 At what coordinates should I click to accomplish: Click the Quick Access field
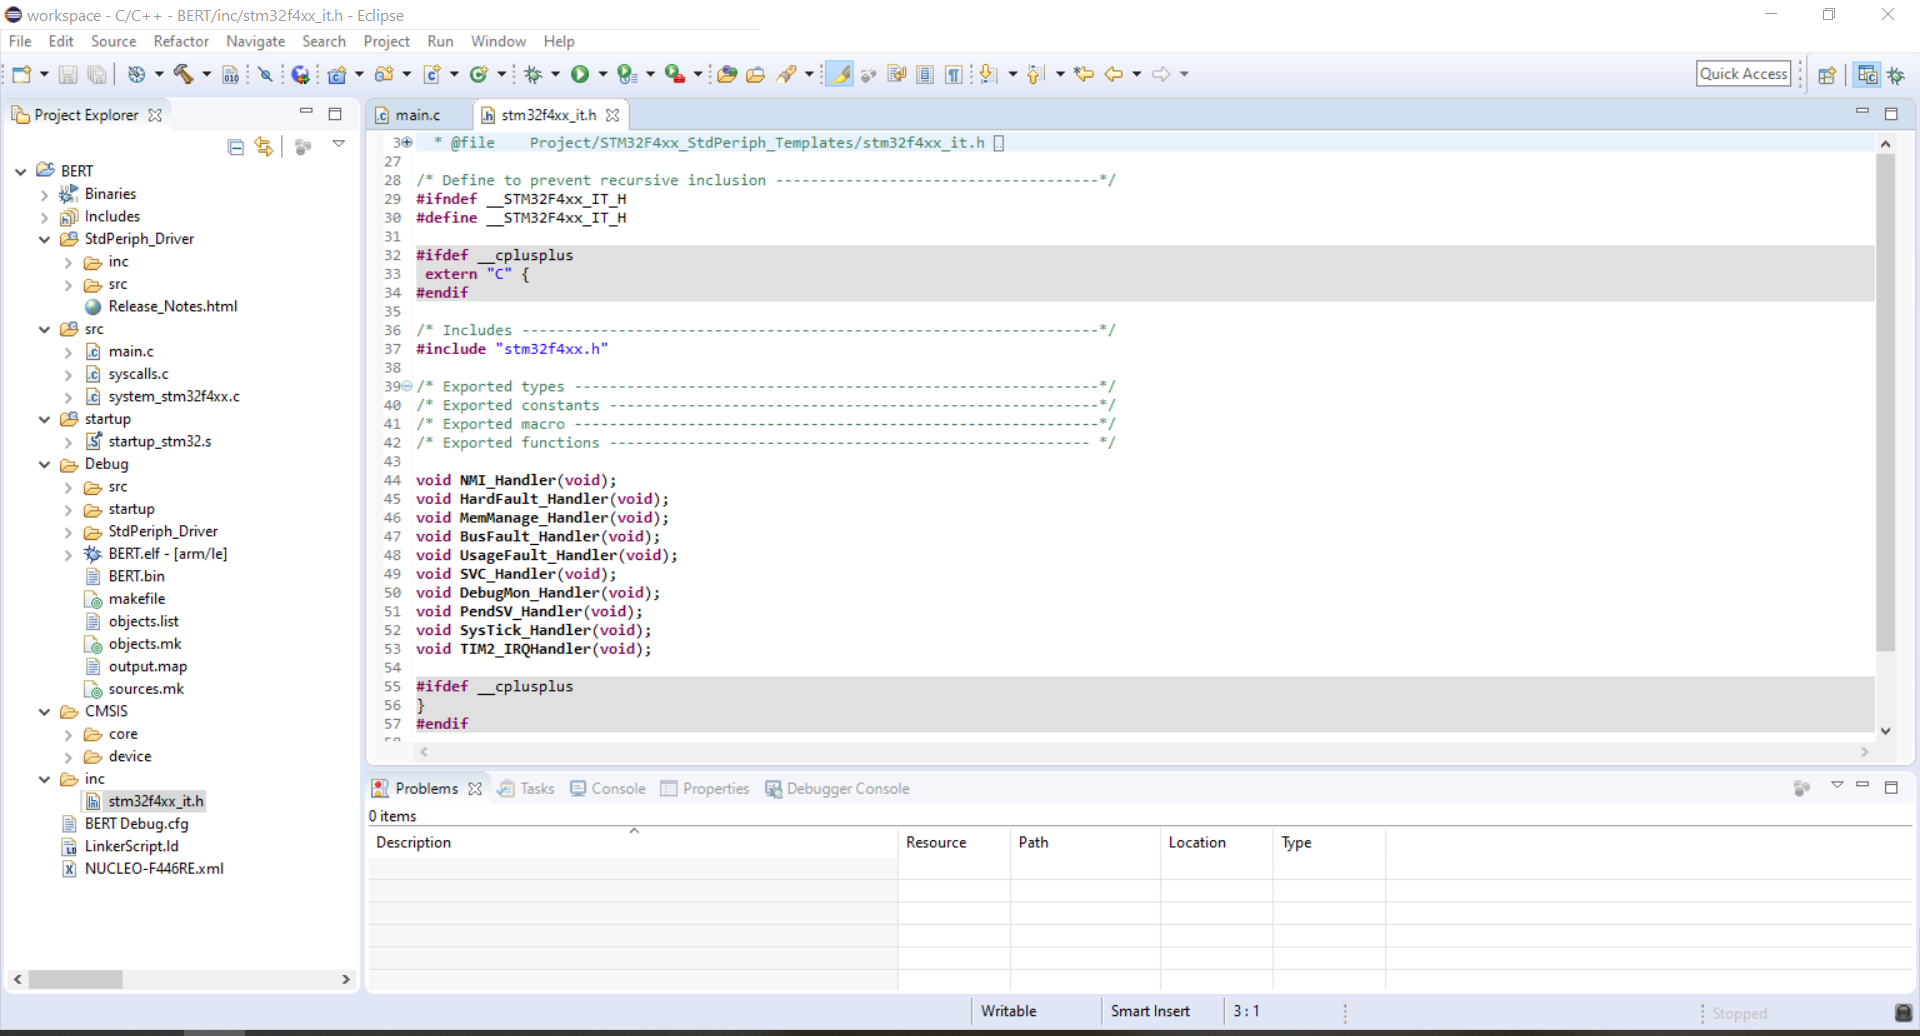(x=1743, y=74)
